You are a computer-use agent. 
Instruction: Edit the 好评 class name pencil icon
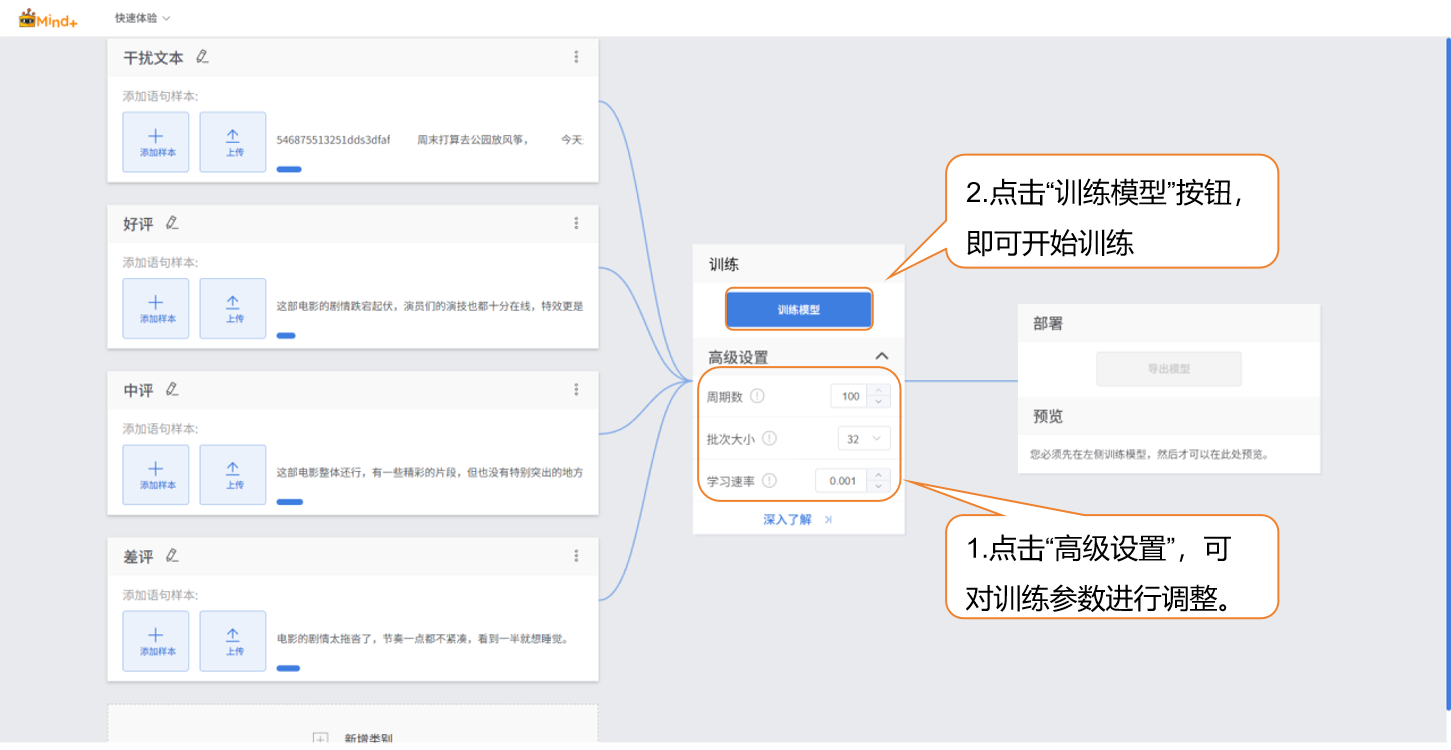pos(172,223)
